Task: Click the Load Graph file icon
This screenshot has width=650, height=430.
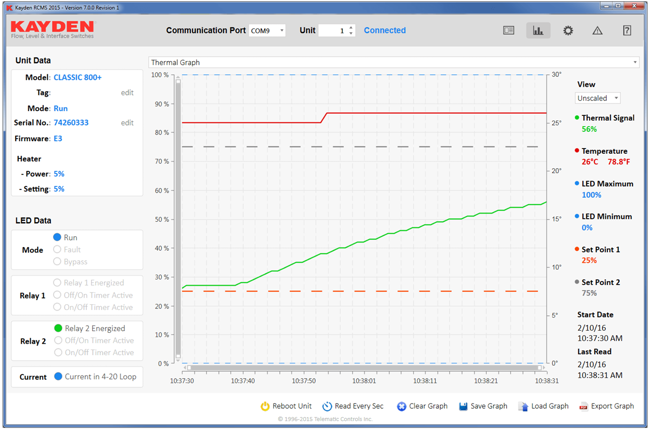Action: (524, 406)
